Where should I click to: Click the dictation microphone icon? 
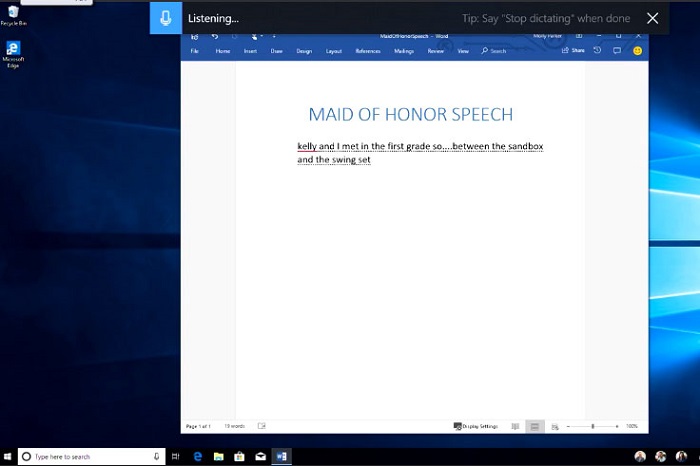tap(166, 18)
